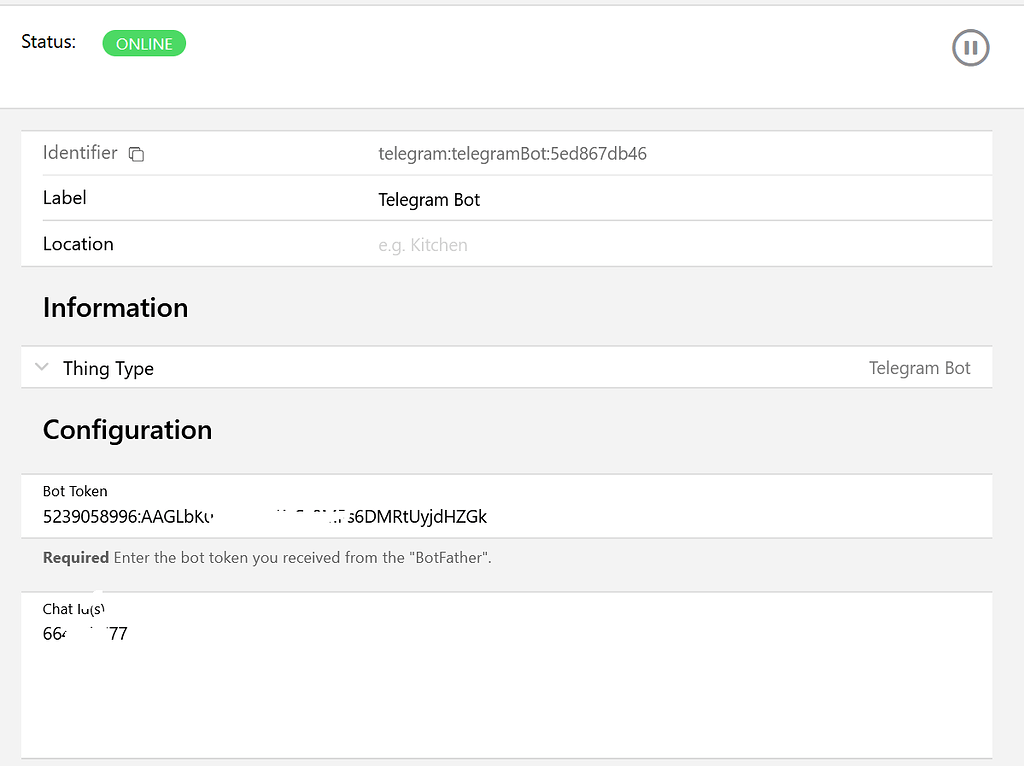The image size is (1024, 766).
Task: Click the Required hint under Bot Token
Action: (75, 557)
